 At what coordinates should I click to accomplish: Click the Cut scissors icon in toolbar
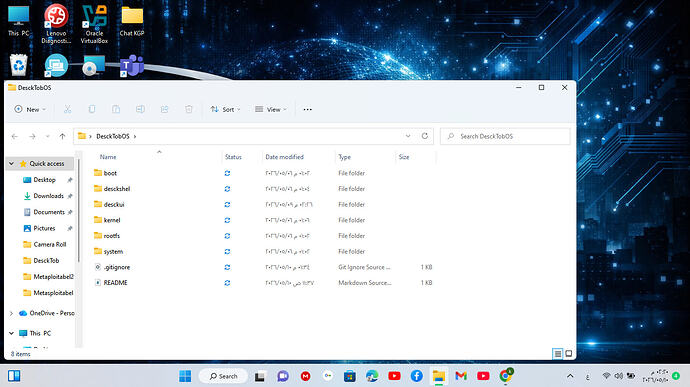coord(67,109)
